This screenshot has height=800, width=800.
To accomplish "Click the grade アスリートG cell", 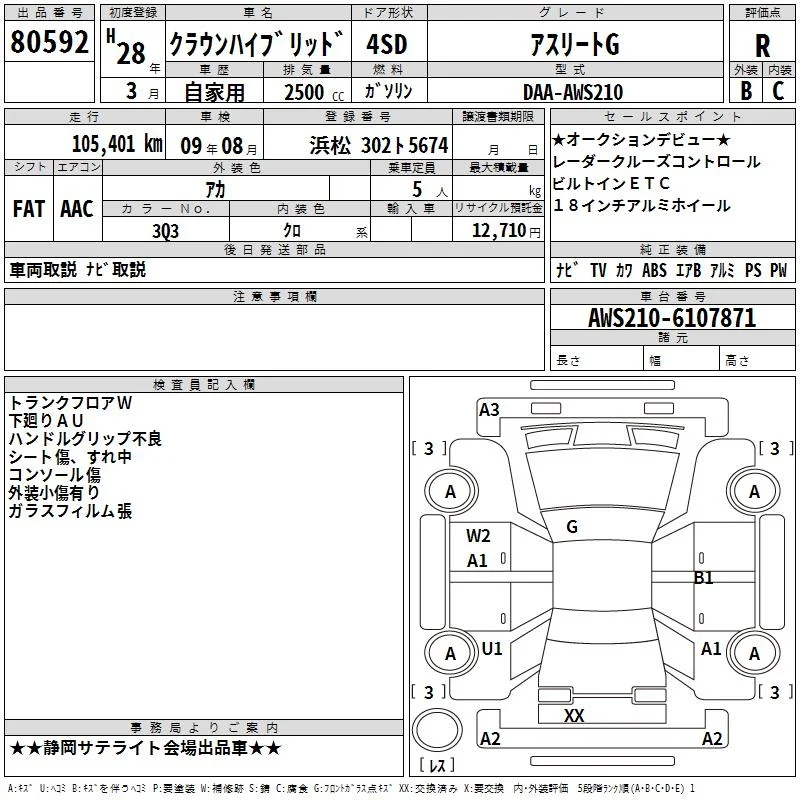I will [x=575, y=44].
